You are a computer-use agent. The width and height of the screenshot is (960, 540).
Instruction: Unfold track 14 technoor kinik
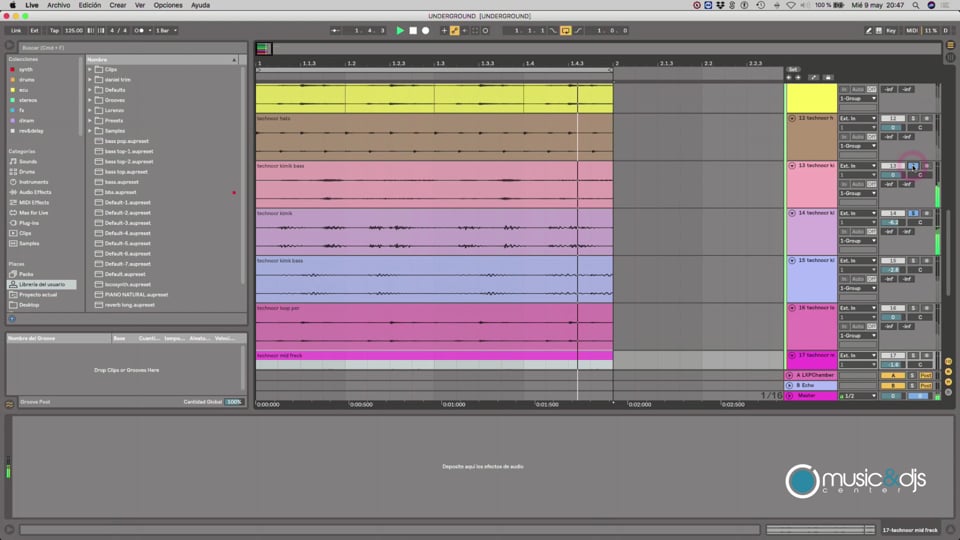coord(792,213)
